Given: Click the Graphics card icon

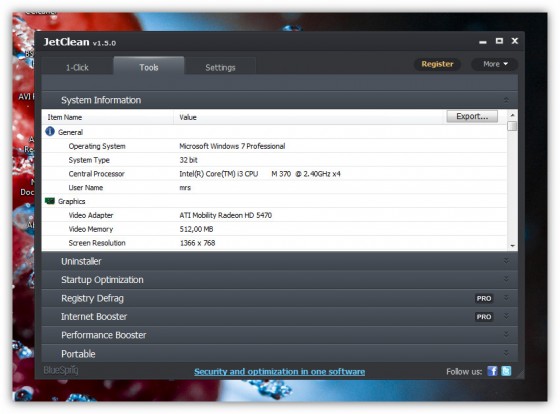Looking at the screenshot, I should (x=50, y=201).
